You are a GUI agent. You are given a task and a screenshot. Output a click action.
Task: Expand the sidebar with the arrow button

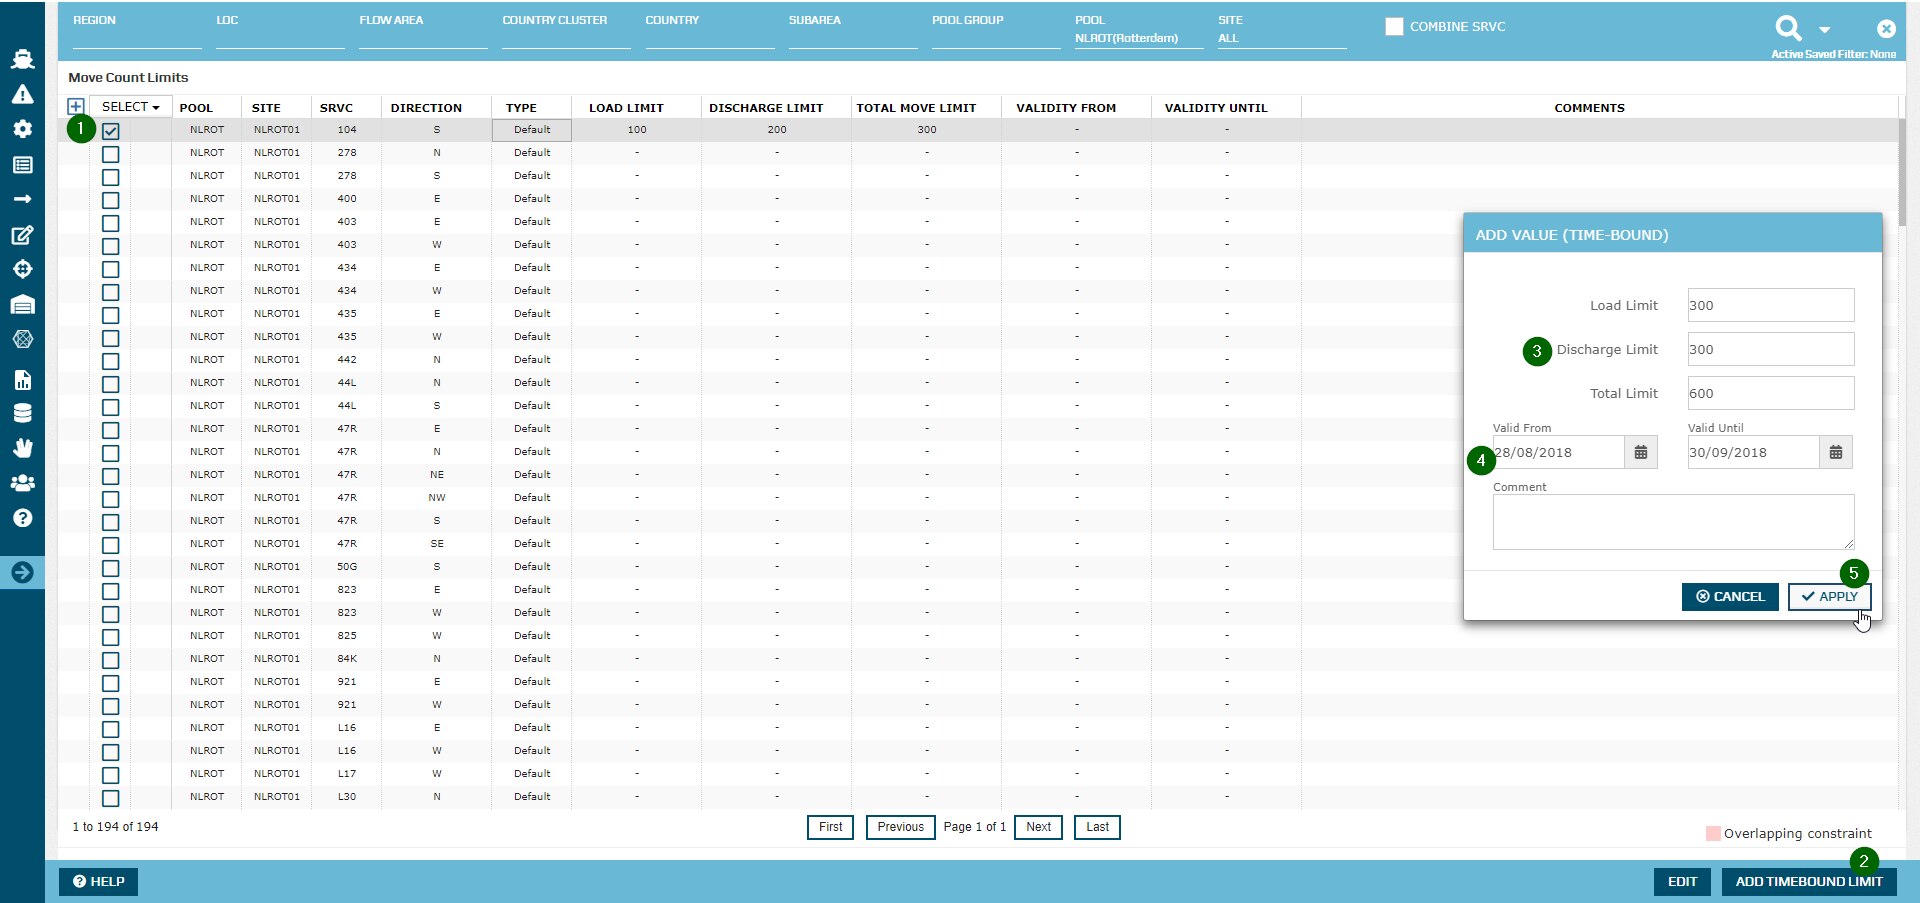22,572
